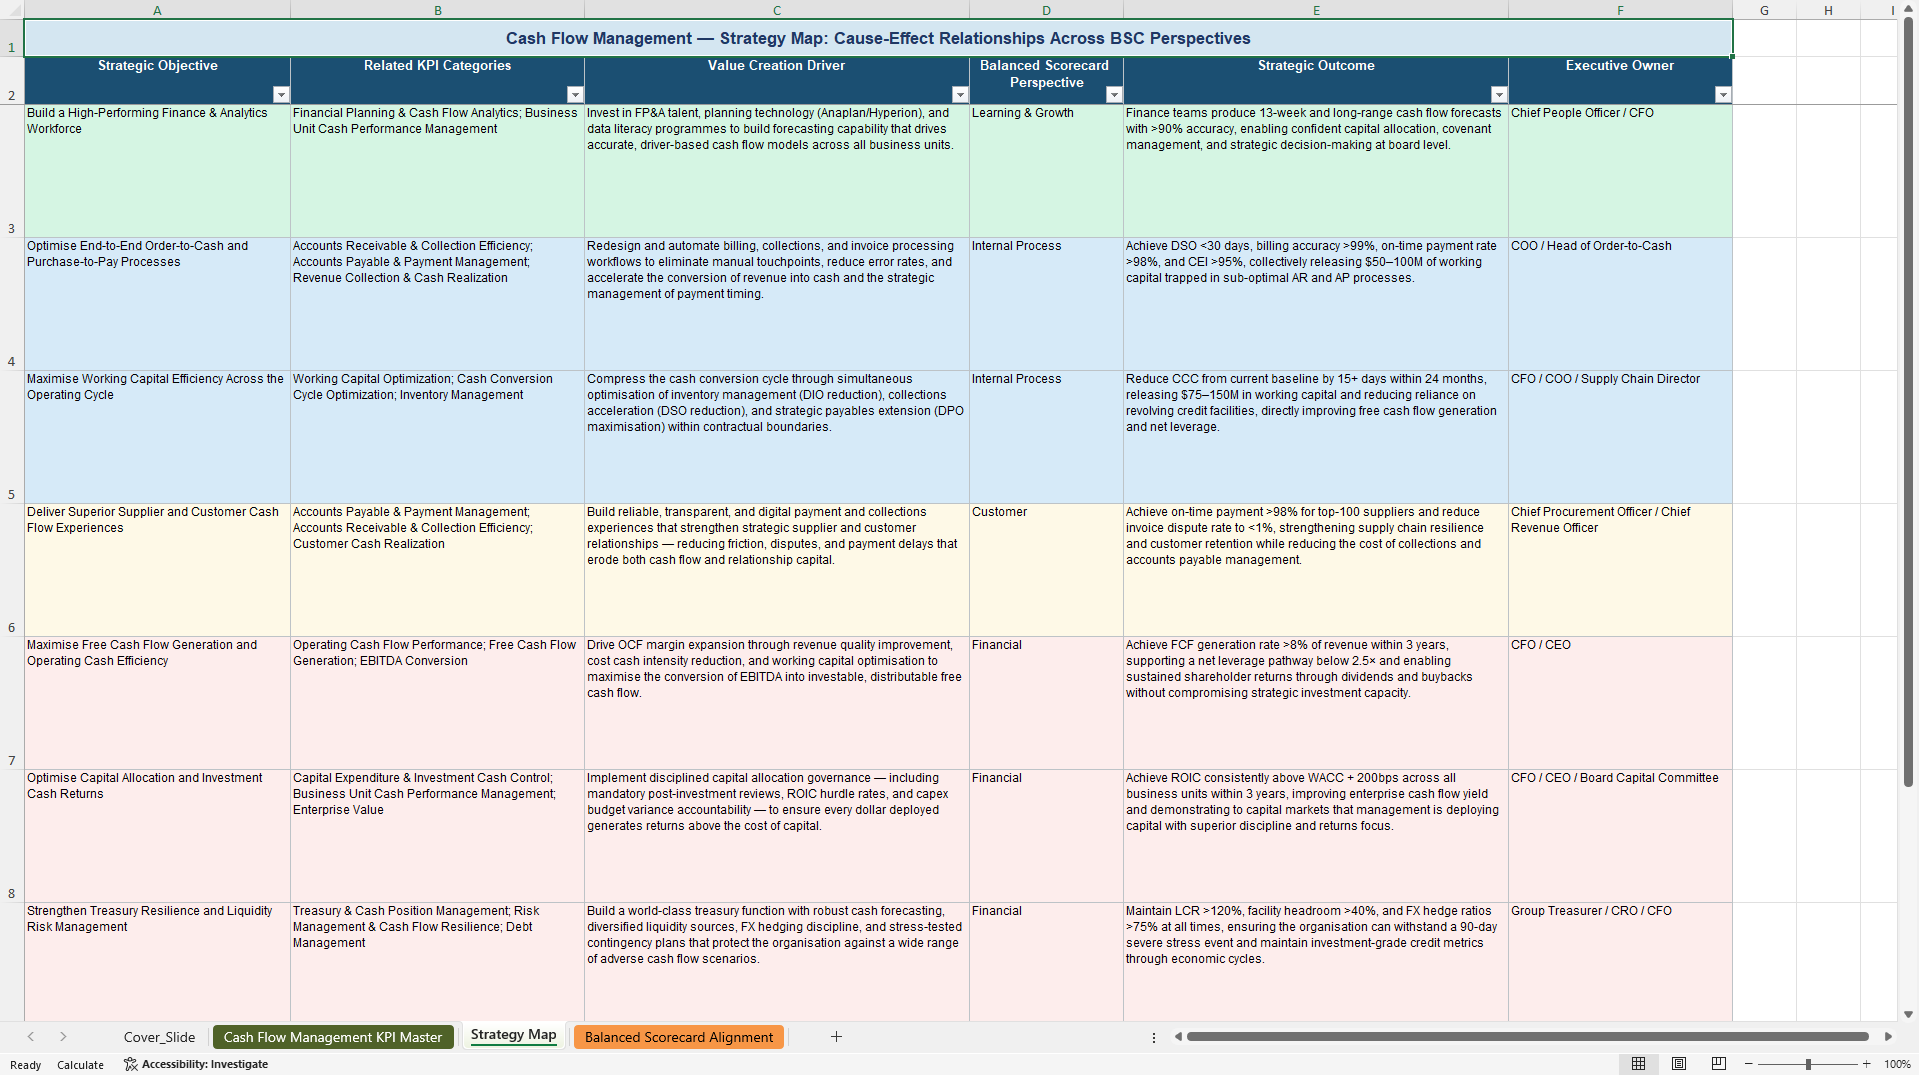This screenshot has height=1075, width=1919.
Task: Select the Strategy Map sheet tab
Action: (x=513, y=1035)
